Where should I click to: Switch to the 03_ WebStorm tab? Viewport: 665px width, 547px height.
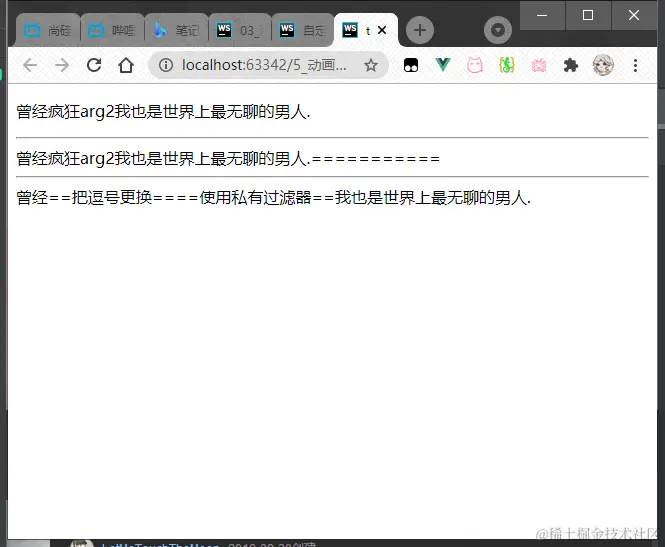coord(240,30)
